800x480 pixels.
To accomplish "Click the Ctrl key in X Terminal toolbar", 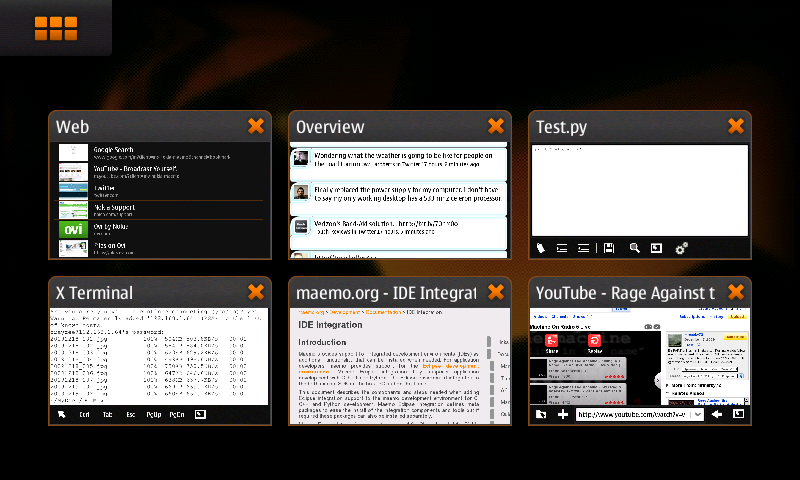I will [x=84, y=415].
